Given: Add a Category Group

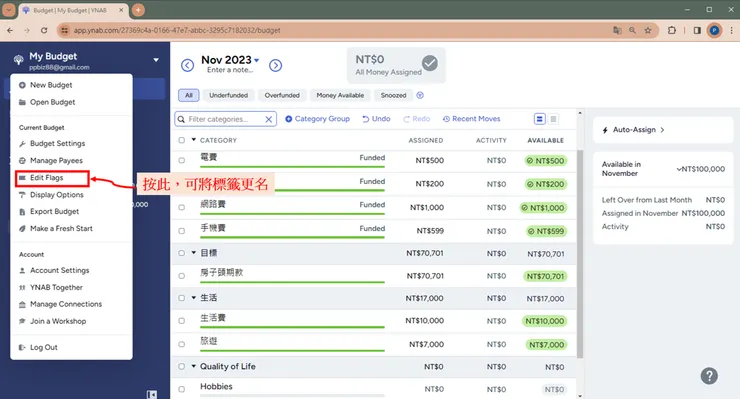Looking at the screenshot, I should pyautogui.click(x=317, y=119).
